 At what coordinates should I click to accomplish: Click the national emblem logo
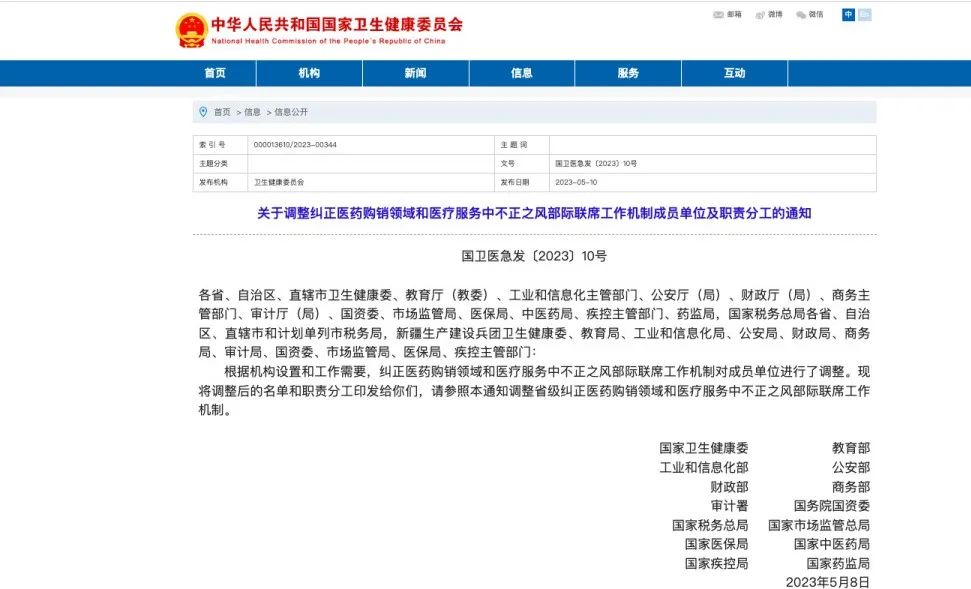coord(191,30)
